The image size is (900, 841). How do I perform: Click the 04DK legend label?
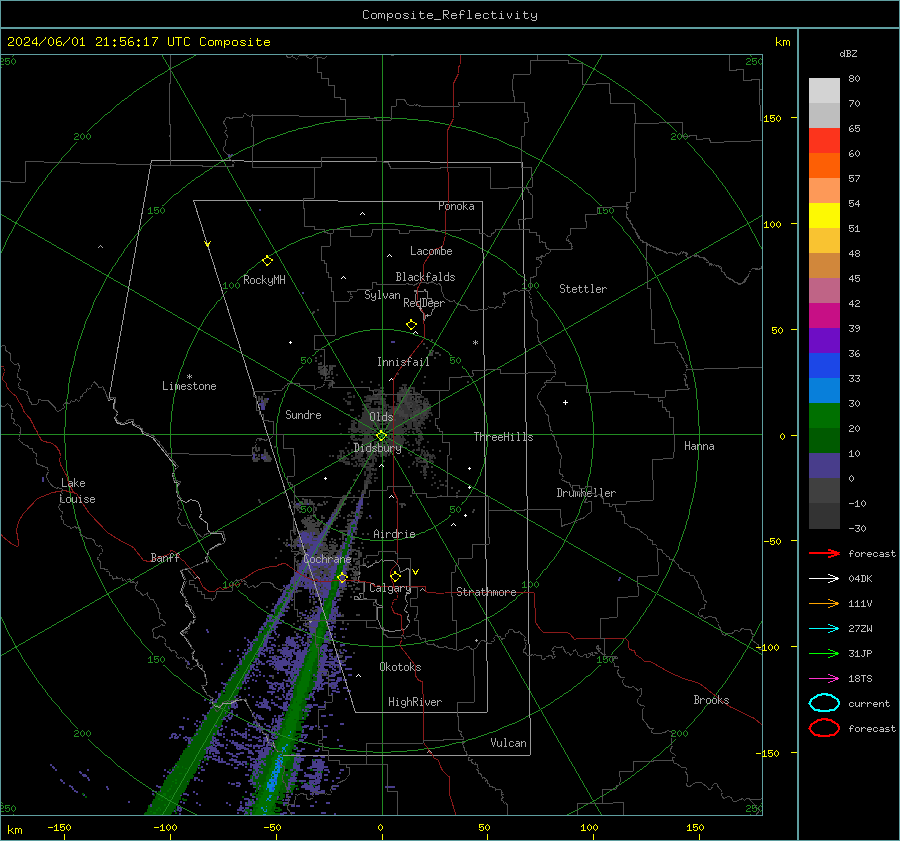pyautogui.click(x=860, y=579)
